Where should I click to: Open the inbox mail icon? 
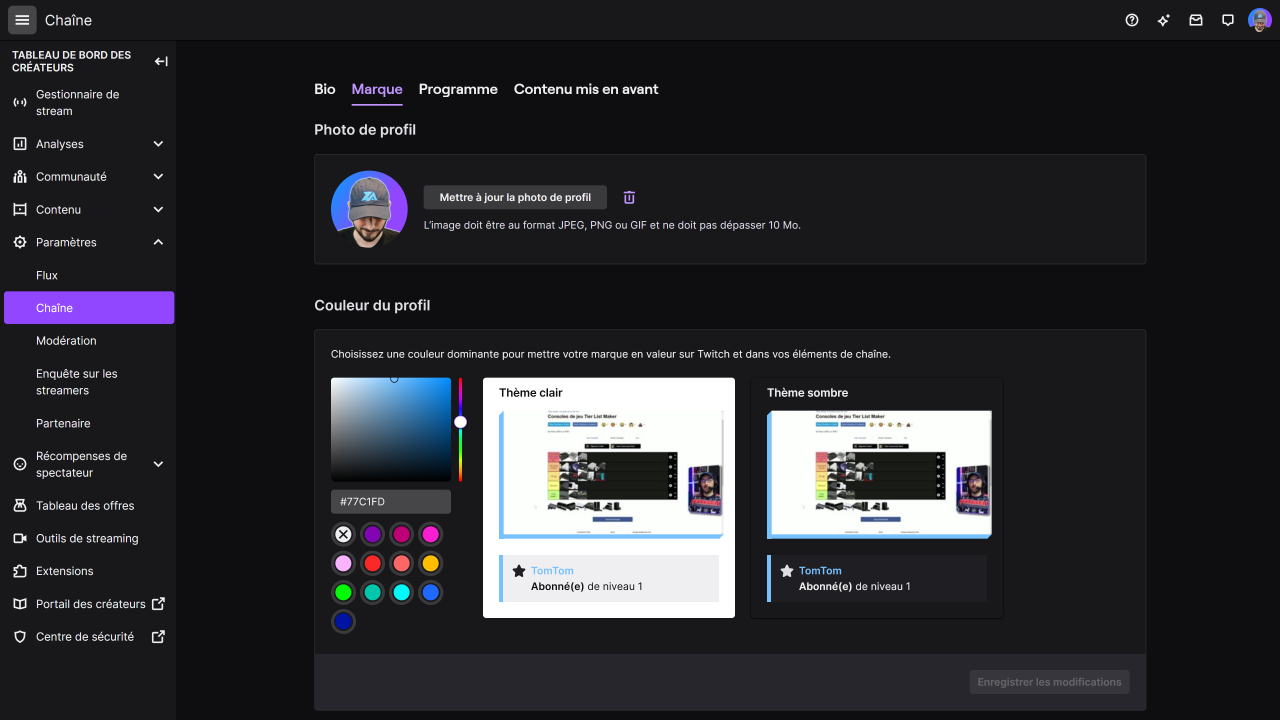(x=1196, y=20)
